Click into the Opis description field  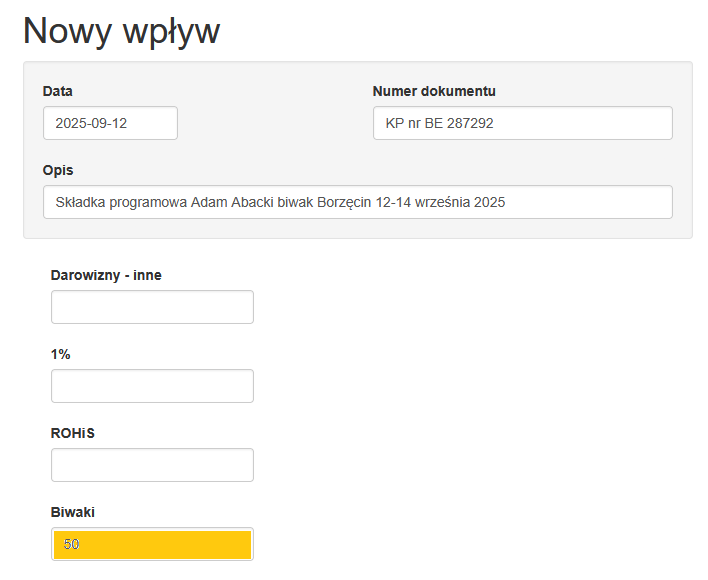(357, 202)
